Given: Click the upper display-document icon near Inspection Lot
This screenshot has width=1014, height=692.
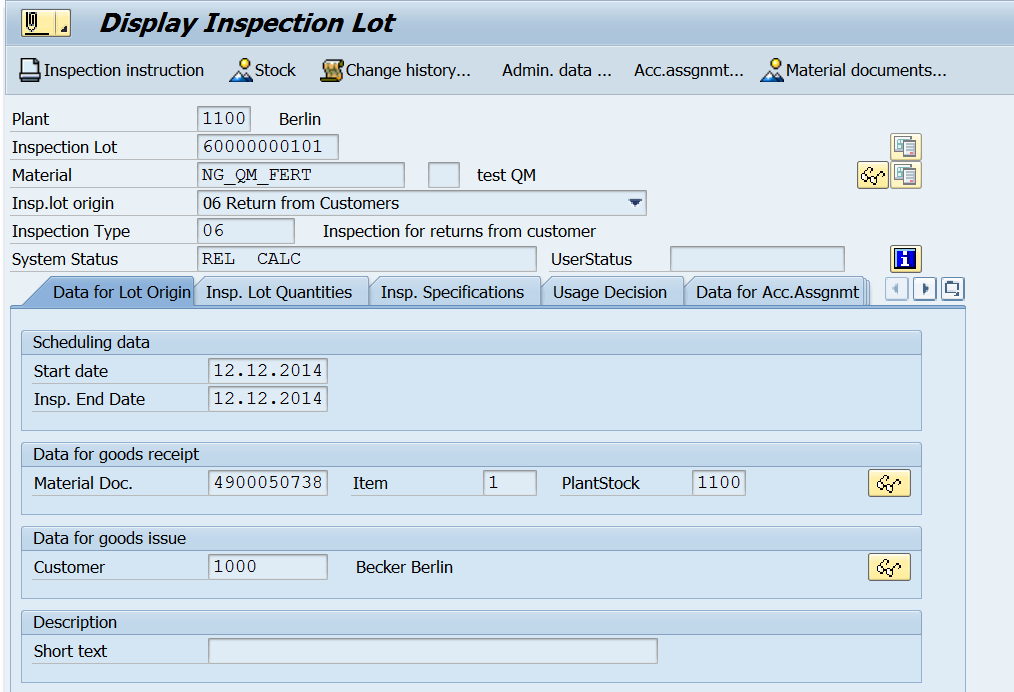Looking at the screenshot, I should pyautogui.click(x=906, y=146).
